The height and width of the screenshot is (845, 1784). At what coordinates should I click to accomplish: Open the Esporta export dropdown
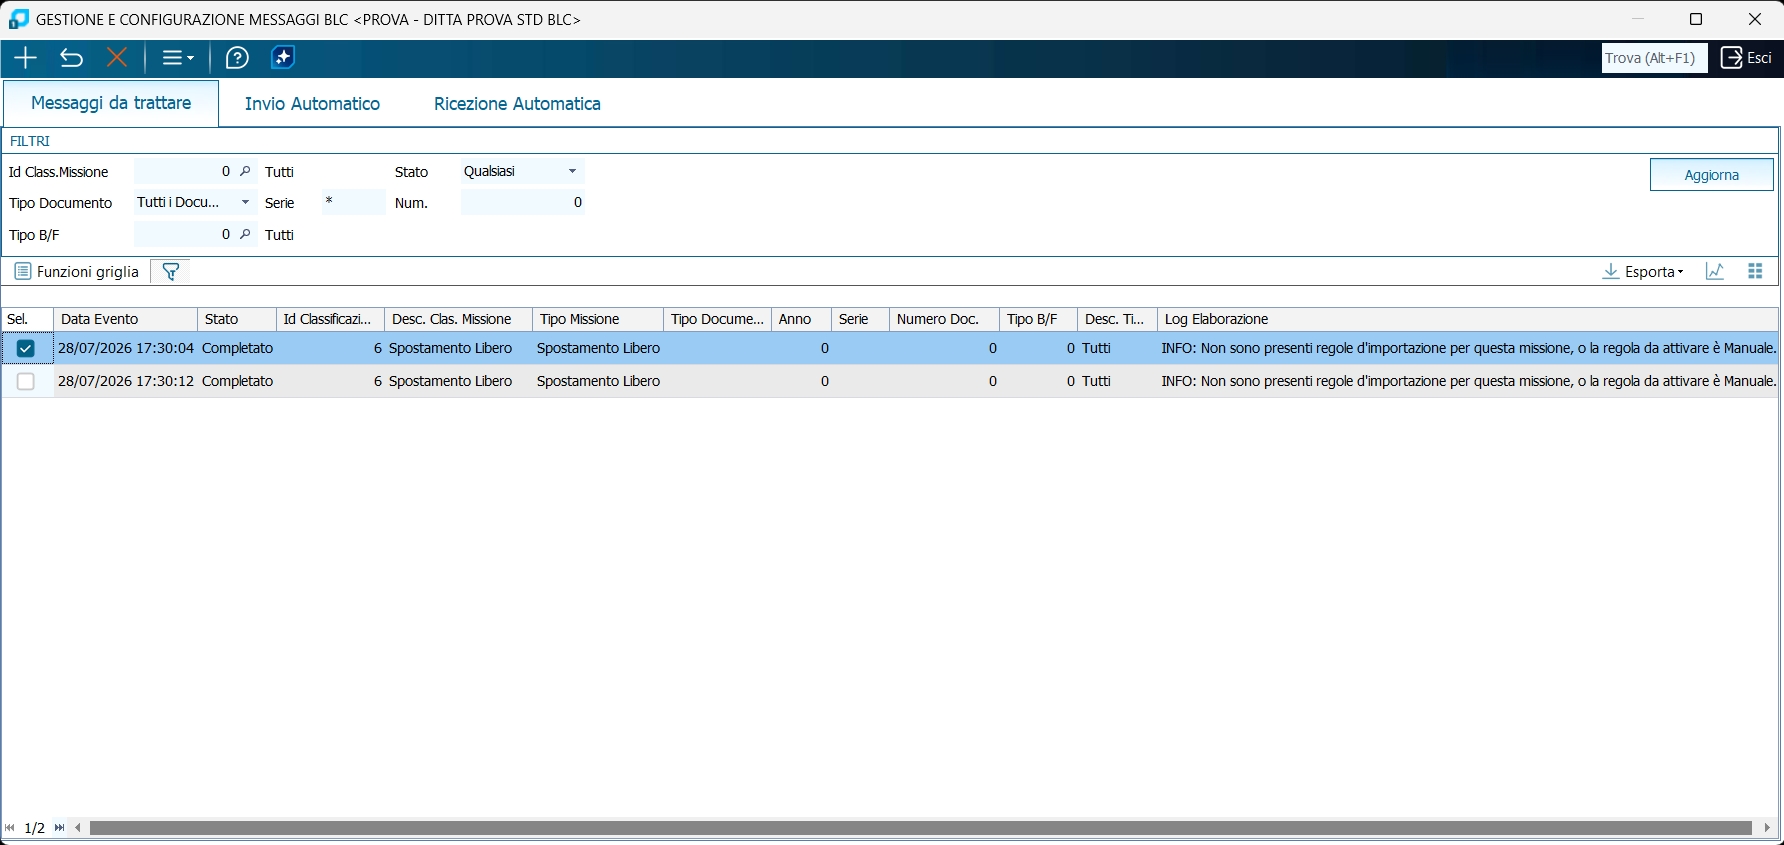[1644, 271]
